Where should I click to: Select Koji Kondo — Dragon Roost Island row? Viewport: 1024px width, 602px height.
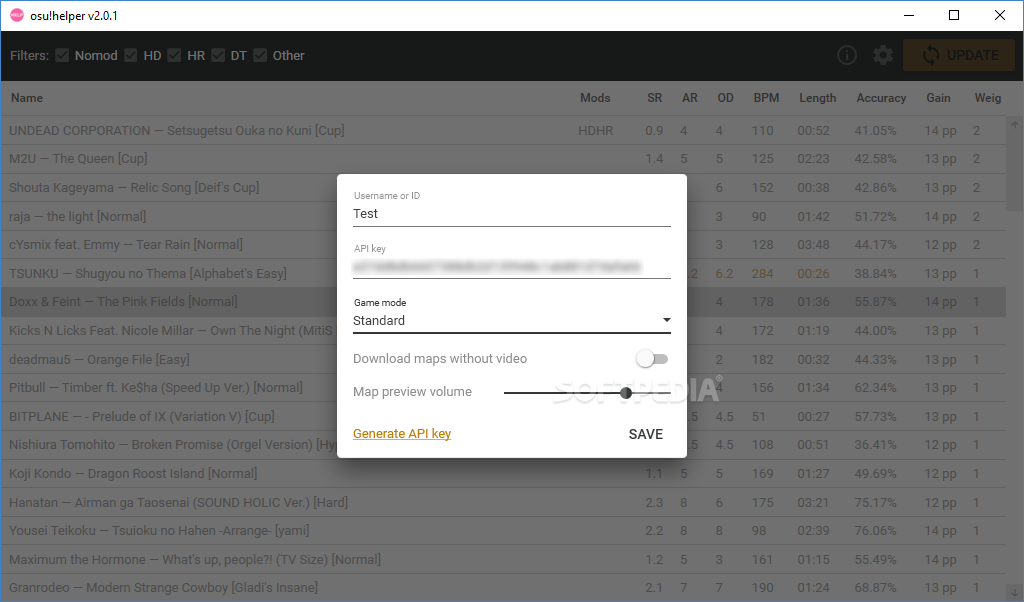(x=503, y=473)
